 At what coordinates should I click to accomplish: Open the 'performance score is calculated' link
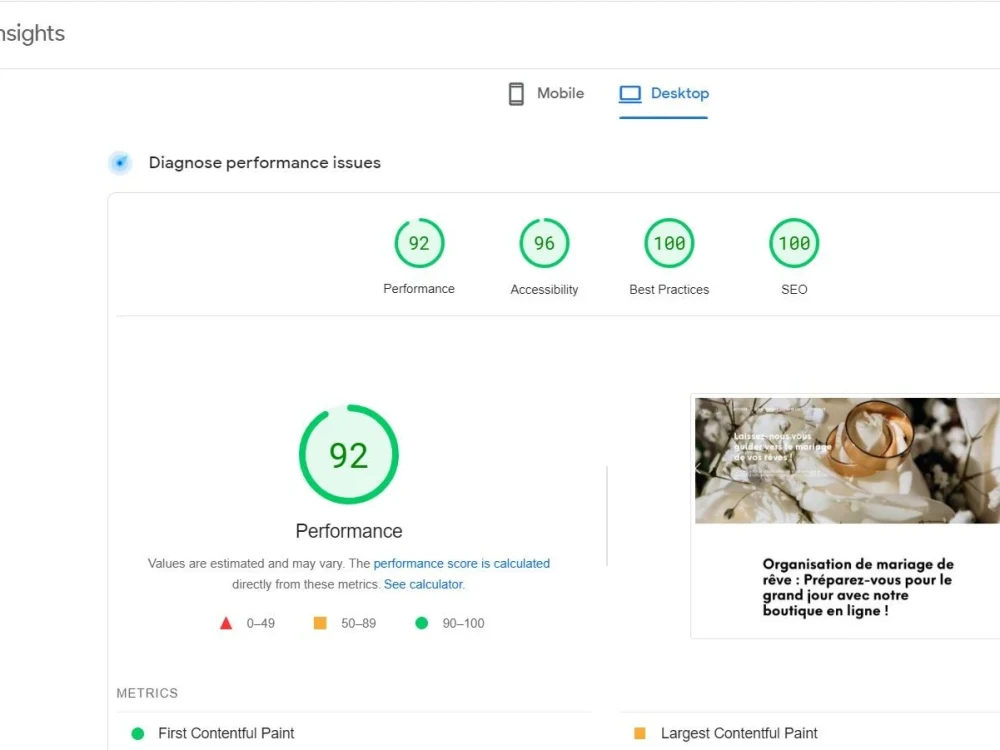point(462,564)
